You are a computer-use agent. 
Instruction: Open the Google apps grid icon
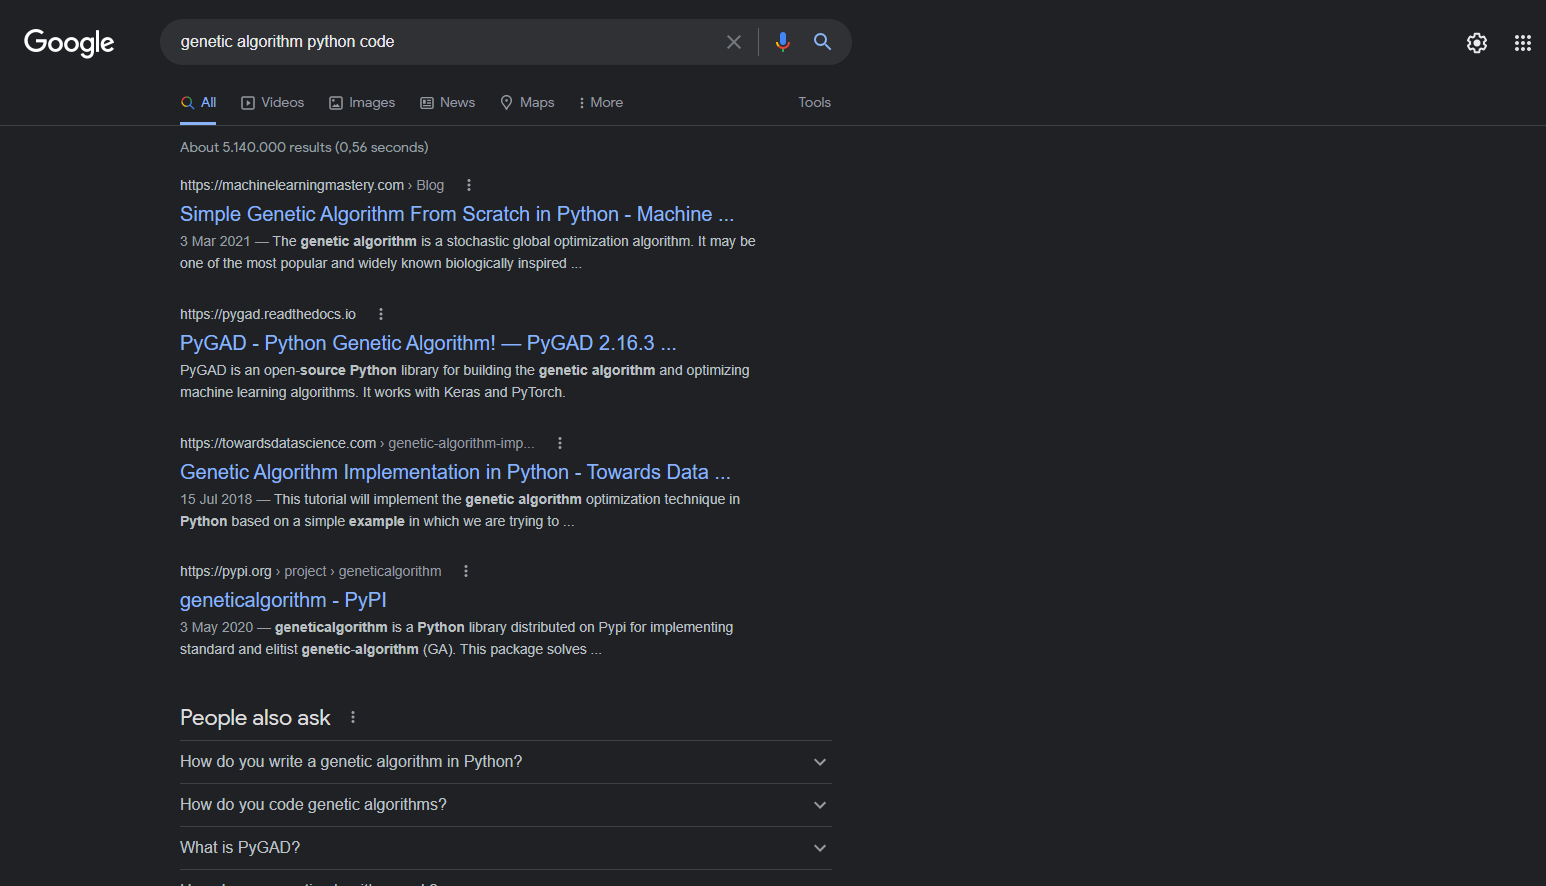pyautogui.click(x=1522, y=43)
